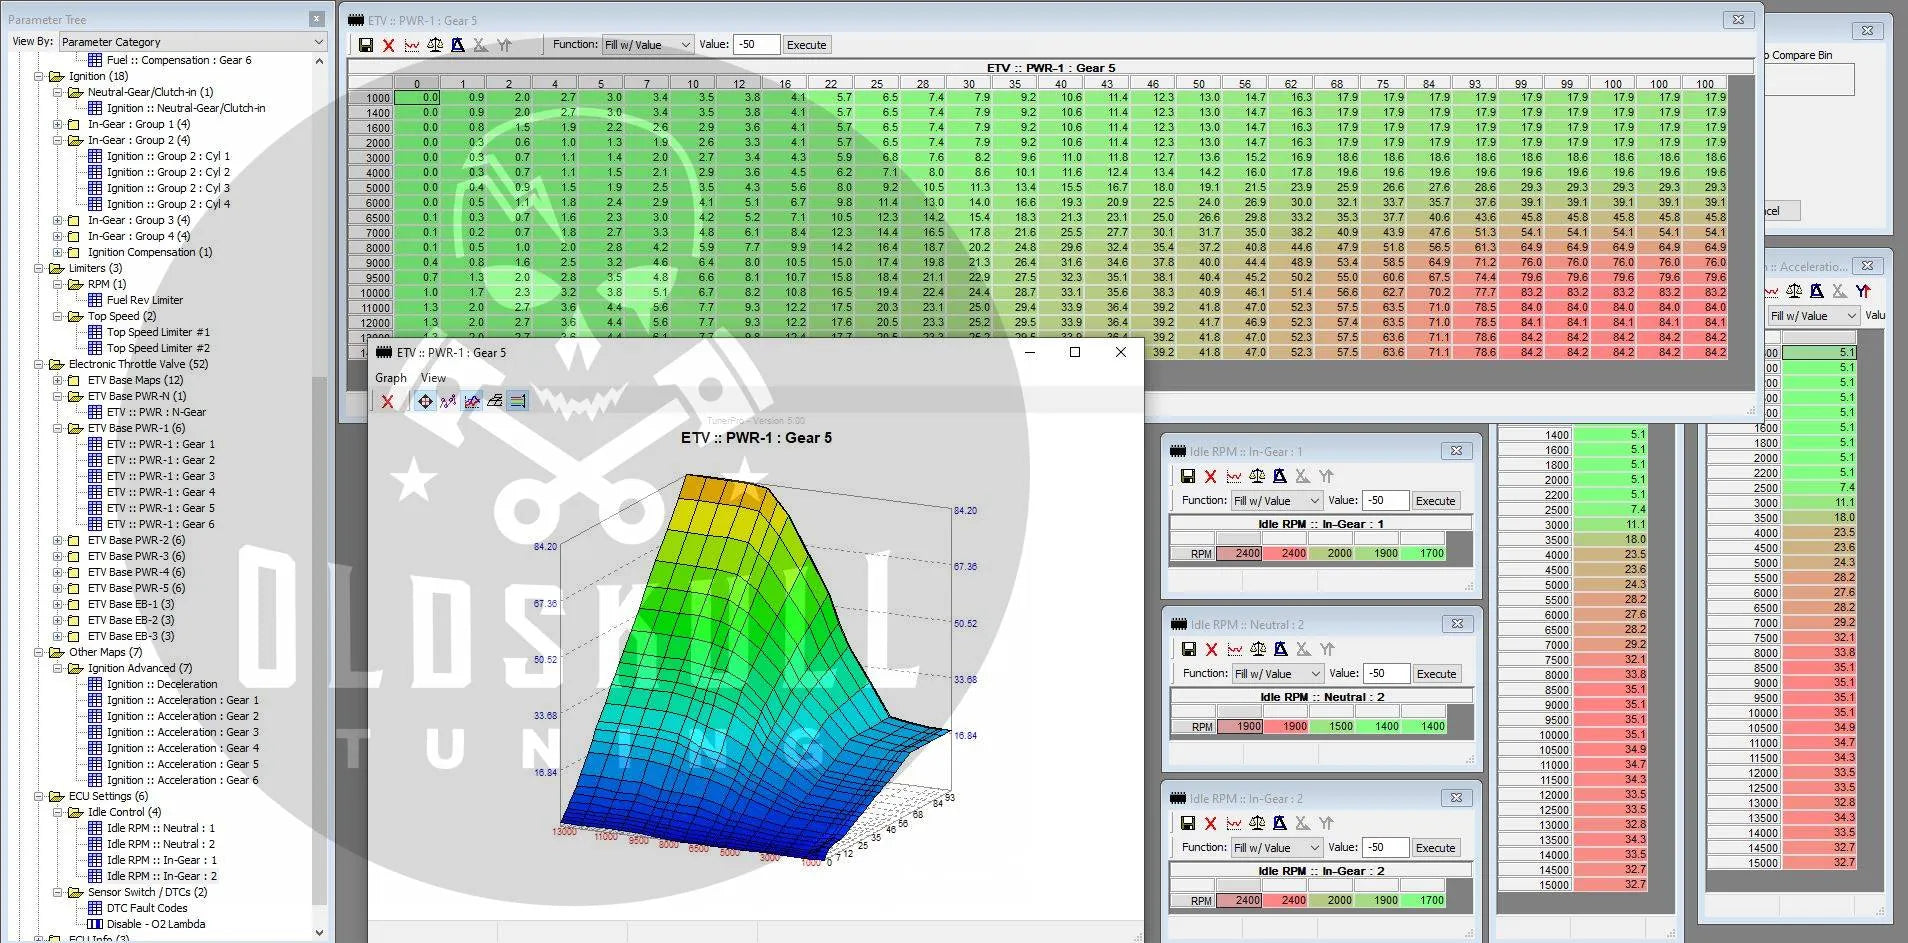The height and width of the screenshot is (943, 1908).
Task: Click Execute in the ETV Gear 5 table toolbar
Action: (x=806, y=45)
